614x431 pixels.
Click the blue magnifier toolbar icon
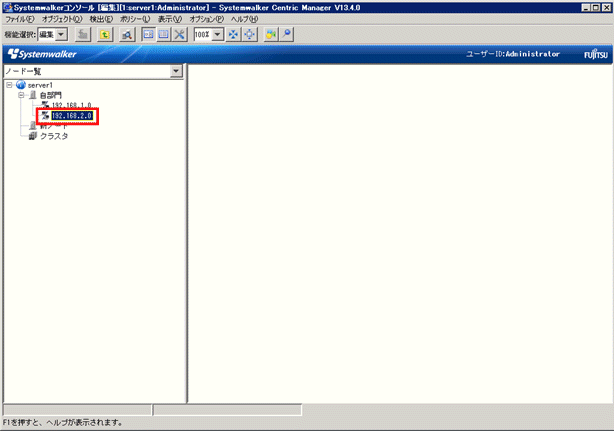coord(287,34)
